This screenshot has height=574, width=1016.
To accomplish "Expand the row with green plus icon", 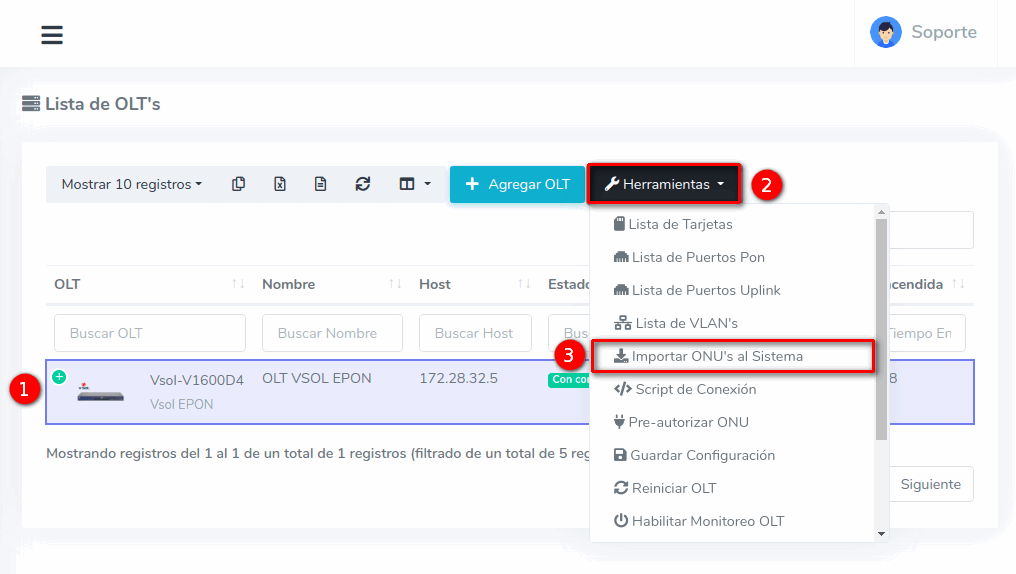I will tap(59, 377).
